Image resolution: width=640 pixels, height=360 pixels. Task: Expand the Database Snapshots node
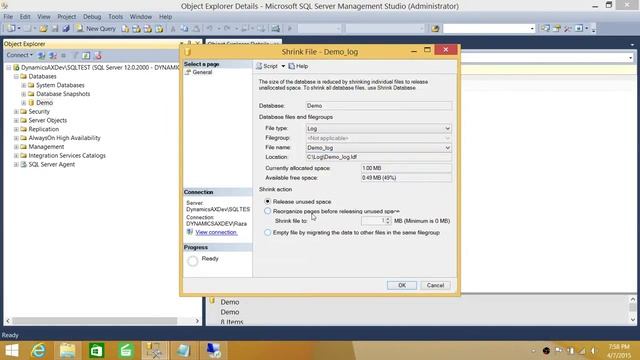pyautogui.click(x=24, y=94)
